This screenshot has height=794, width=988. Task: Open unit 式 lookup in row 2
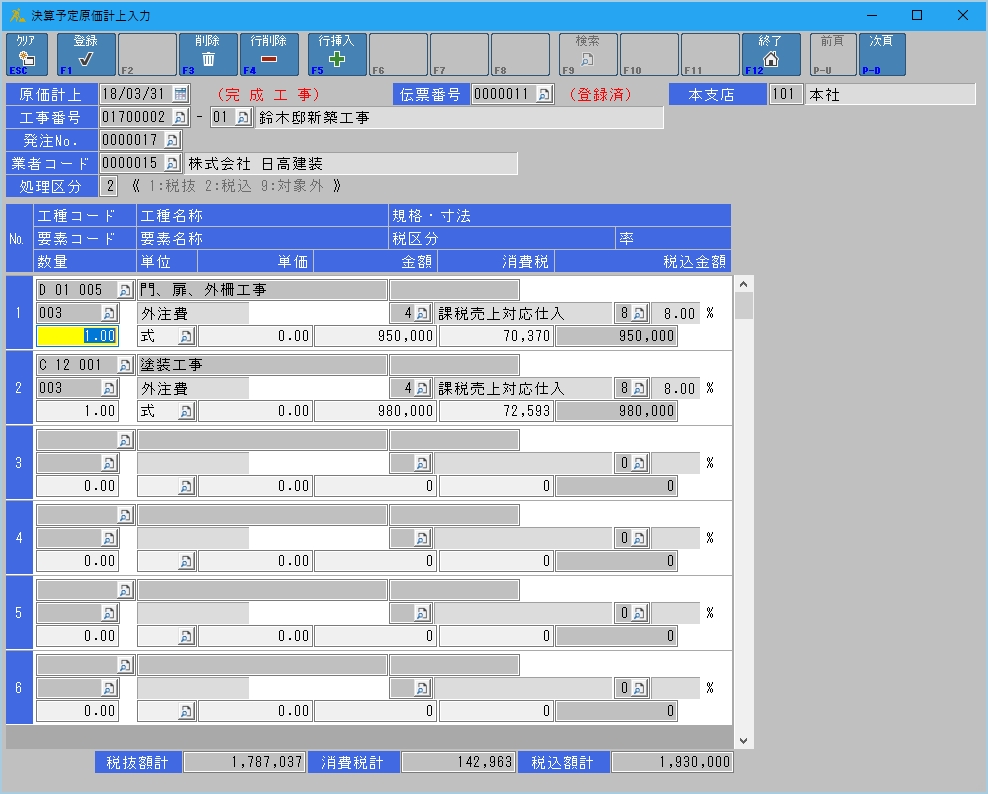coord(185,411)
